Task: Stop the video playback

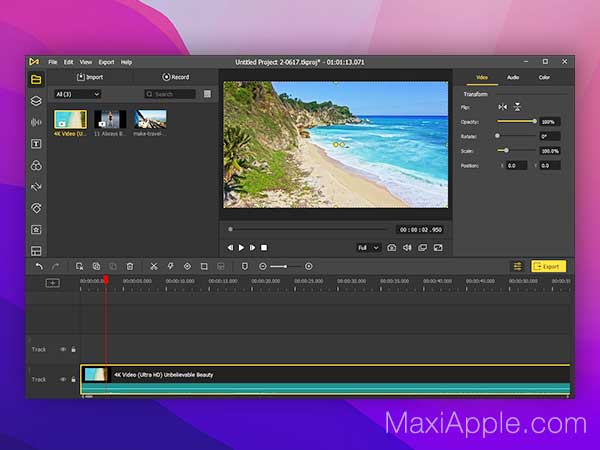Action: [x=264, y=248]
